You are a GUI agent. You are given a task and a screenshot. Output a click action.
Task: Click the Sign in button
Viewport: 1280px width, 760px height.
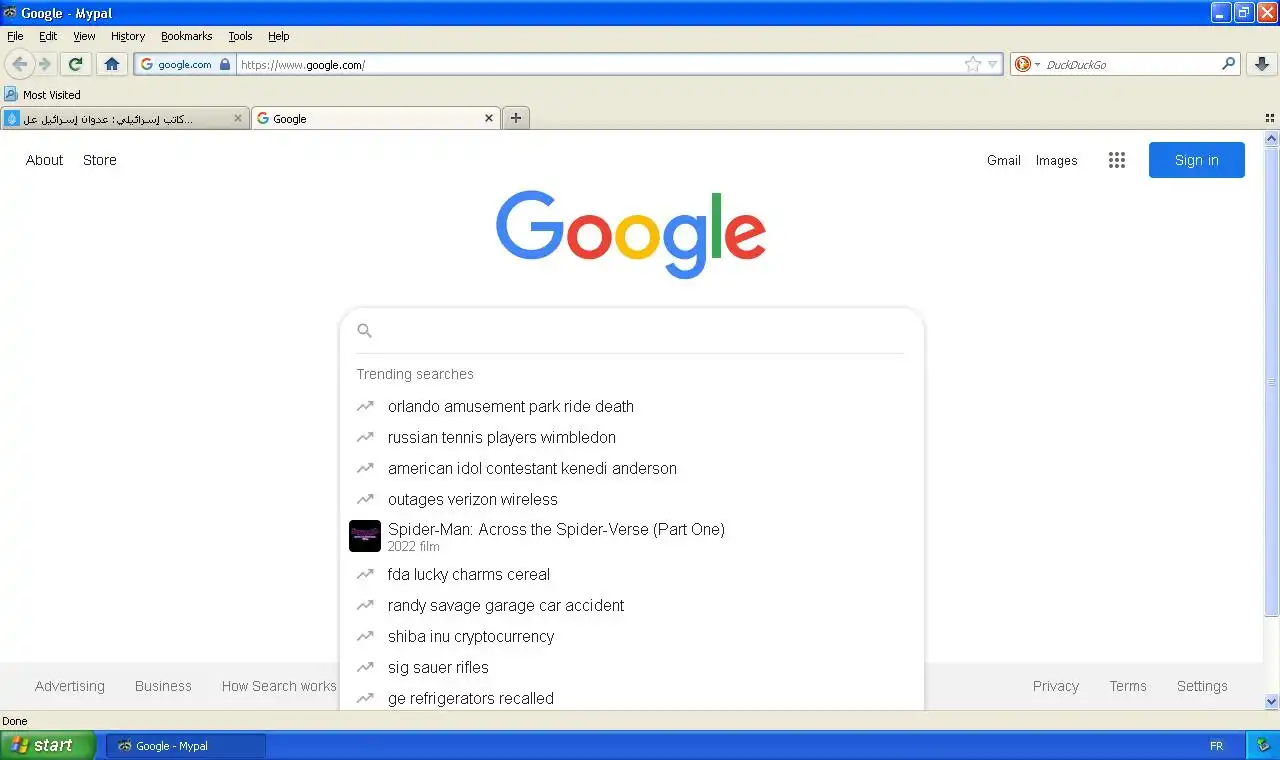1197,160
